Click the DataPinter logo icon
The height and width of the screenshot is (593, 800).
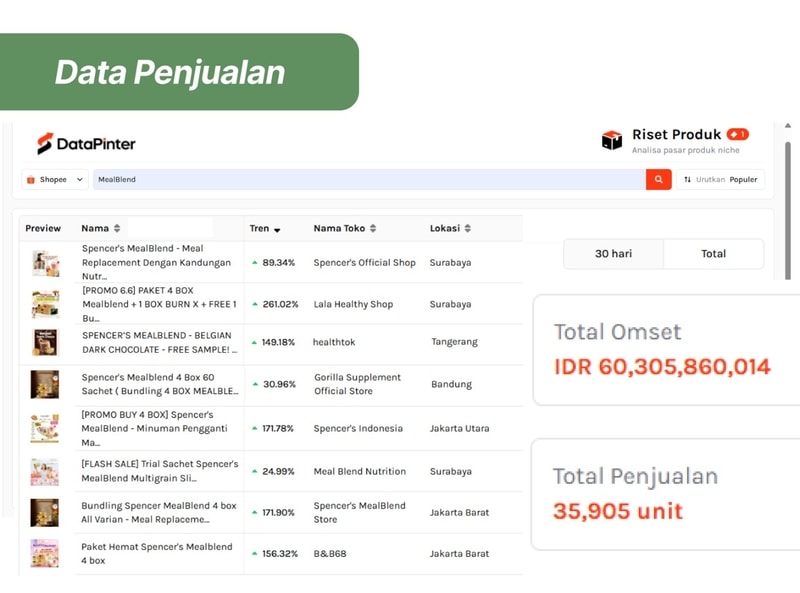pos(44,144)
